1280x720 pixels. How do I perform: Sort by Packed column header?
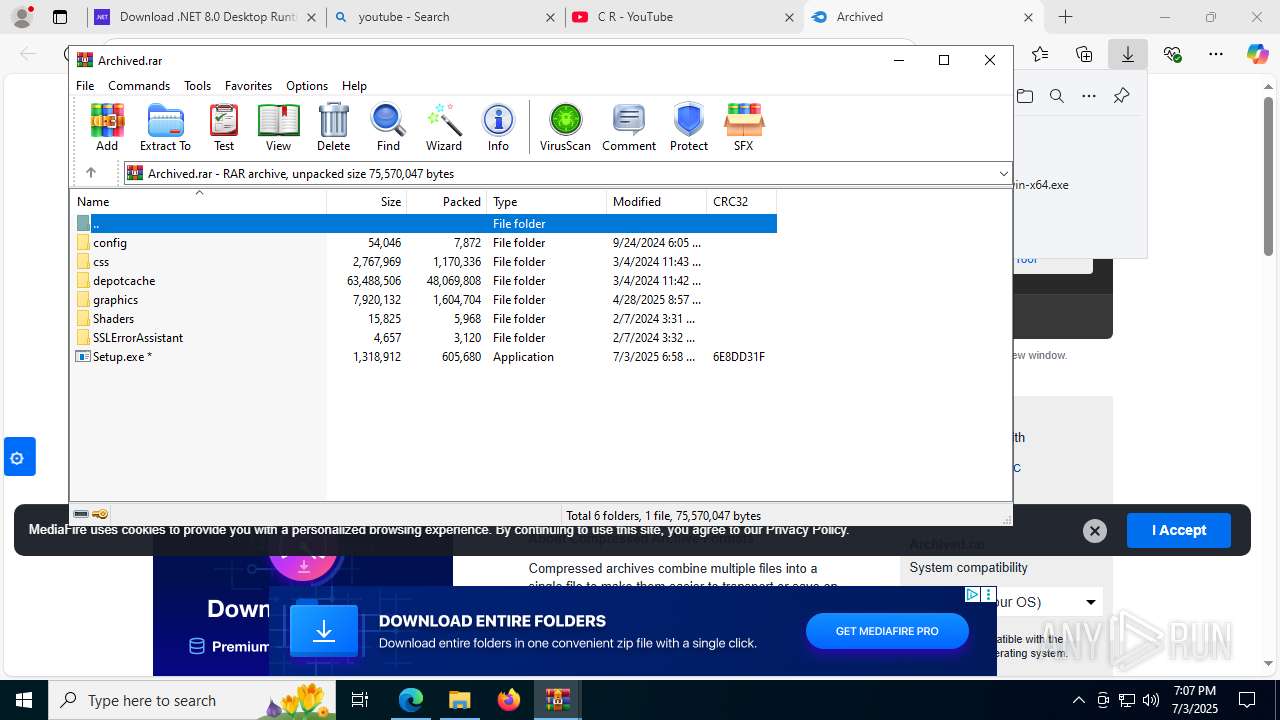(447, 202)
